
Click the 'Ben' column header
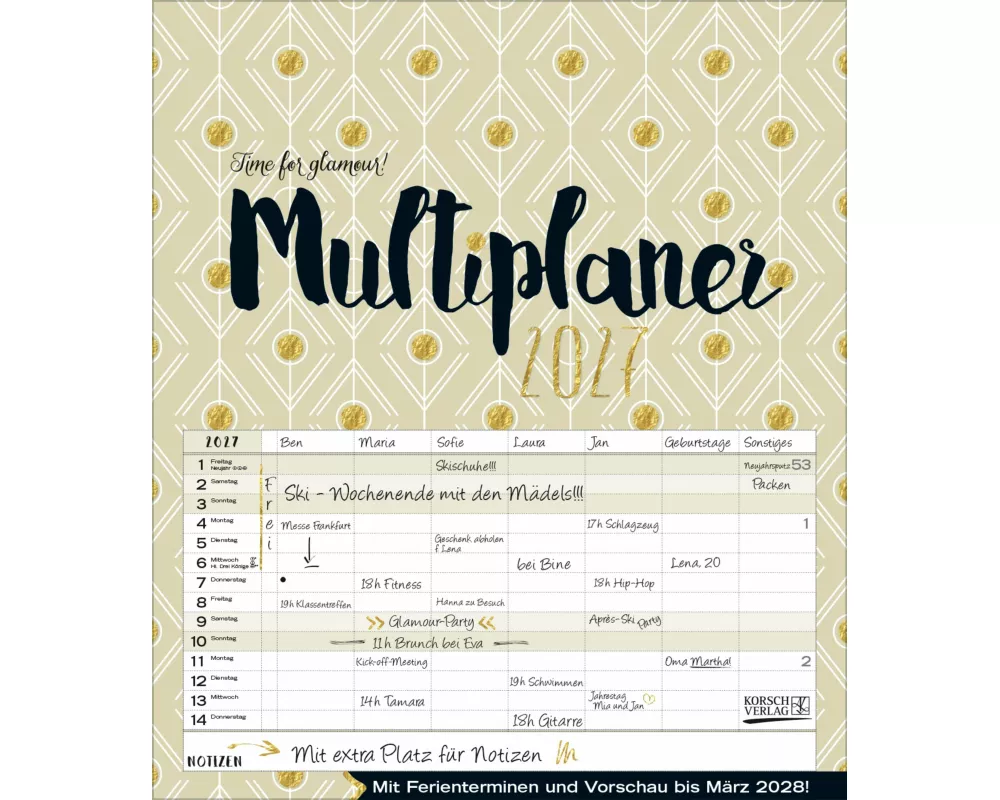tap(291, 442)
